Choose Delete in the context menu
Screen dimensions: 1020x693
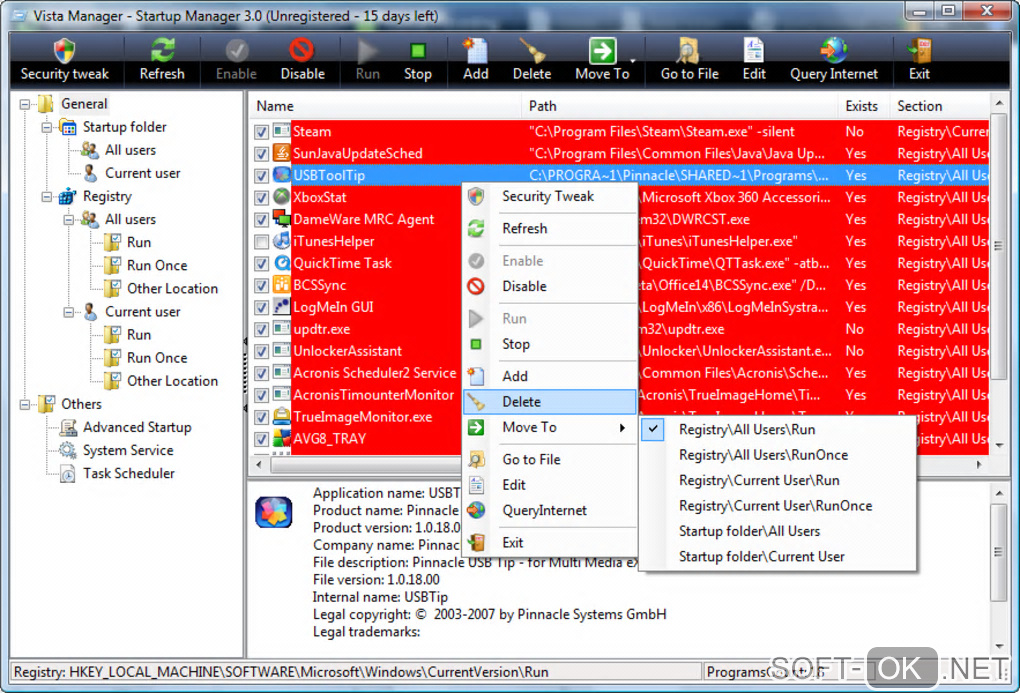click(550, 401)
